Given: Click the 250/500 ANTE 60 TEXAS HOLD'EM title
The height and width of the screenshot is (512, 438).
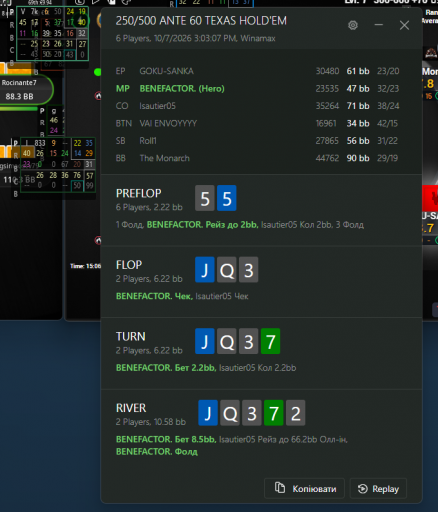Looking at the screenshot, I should (201, 21).
